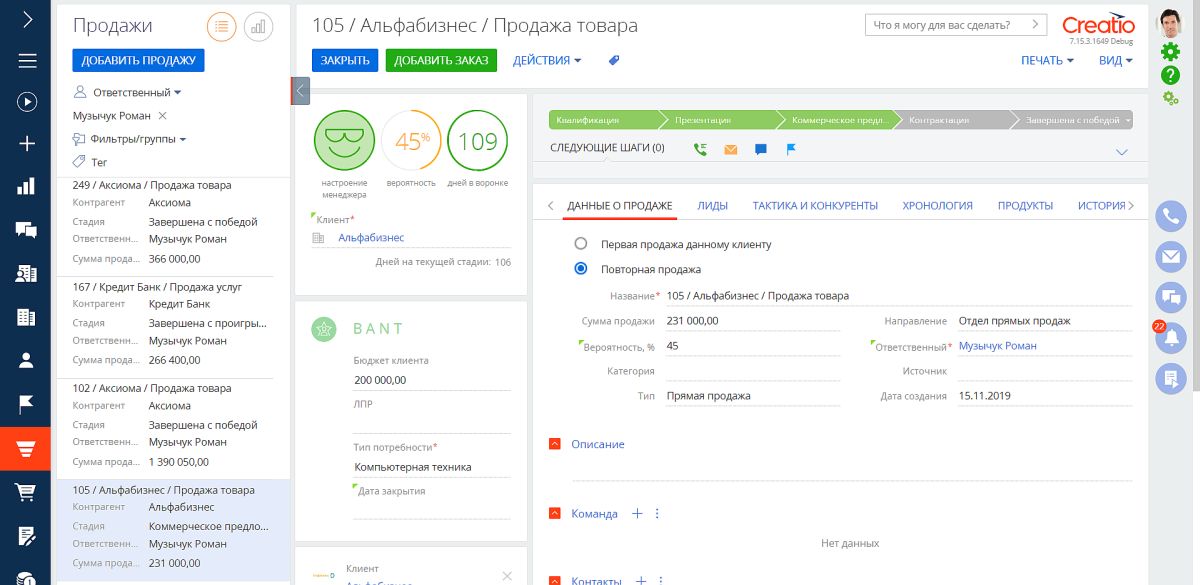This screenshot has width=1200, height=585.
Task: Expand the left navigation panel arrow
Action: (27, 19)
